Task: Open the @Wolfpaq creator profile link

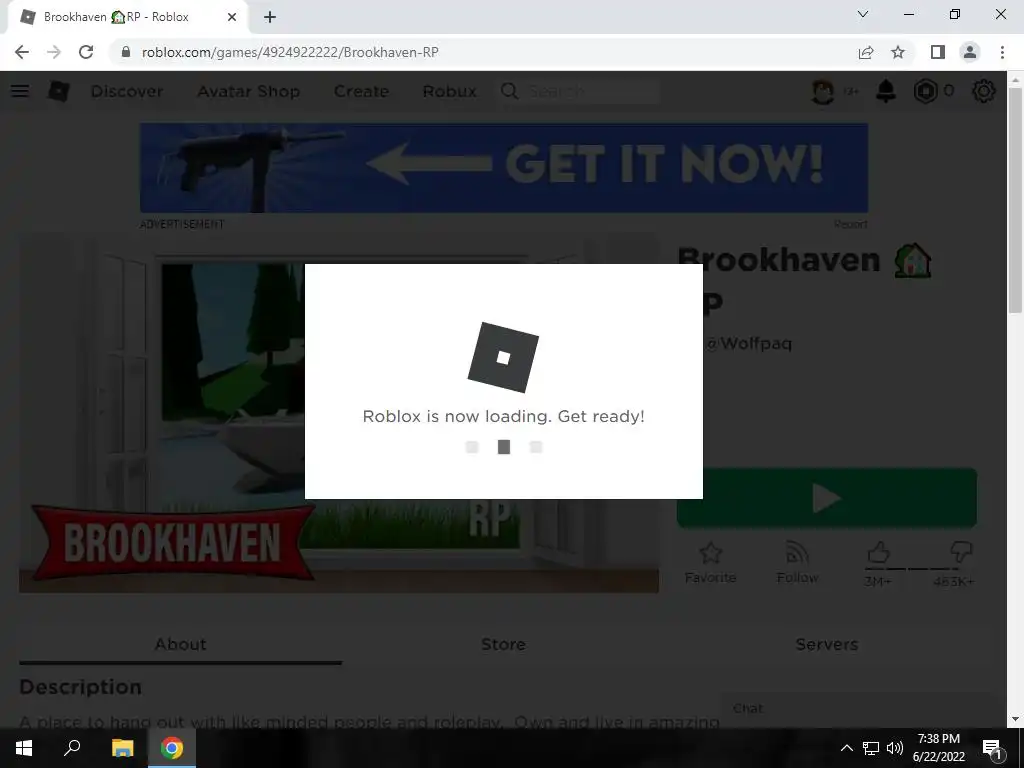Action: point(748,343)
